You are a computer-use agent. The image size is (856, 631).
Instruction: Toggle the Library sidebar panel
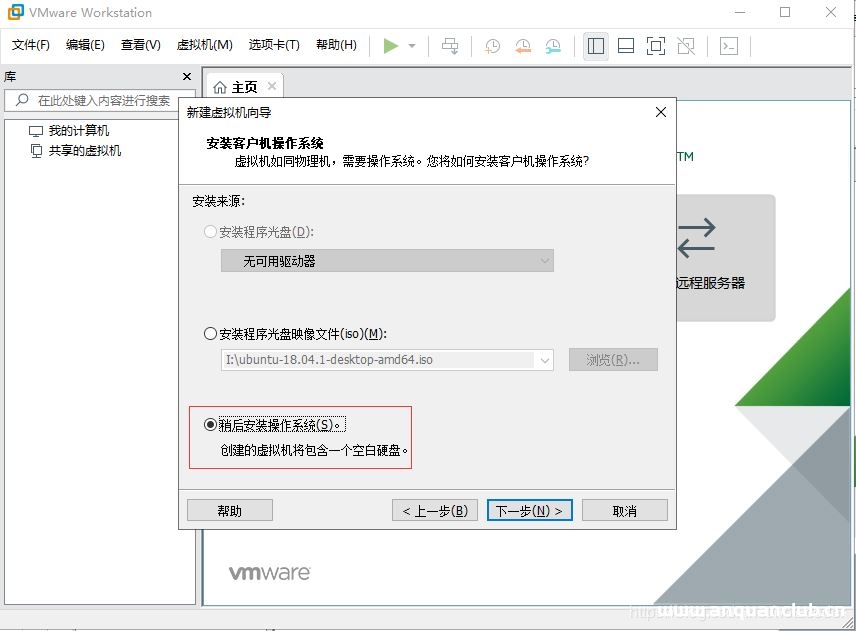(x=594, y=46)
